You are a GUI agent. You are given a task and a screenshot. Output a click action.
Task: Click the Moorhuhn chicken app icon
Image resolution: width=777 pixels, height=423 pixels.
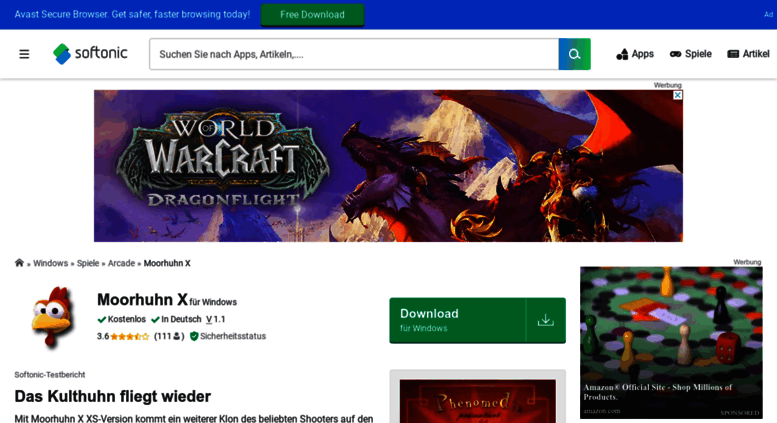tap(53, 317)
